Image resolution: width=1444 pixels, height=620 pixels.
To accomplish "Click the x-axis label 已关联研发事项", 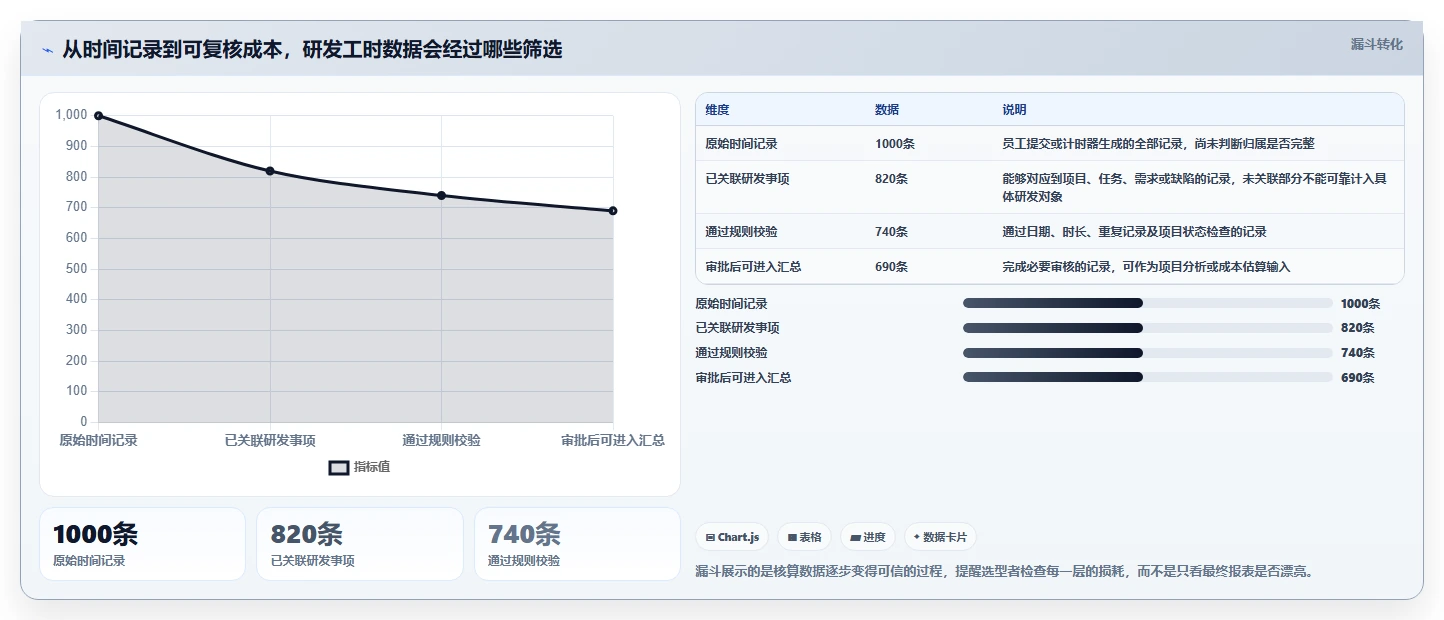I will coord(270,441).
